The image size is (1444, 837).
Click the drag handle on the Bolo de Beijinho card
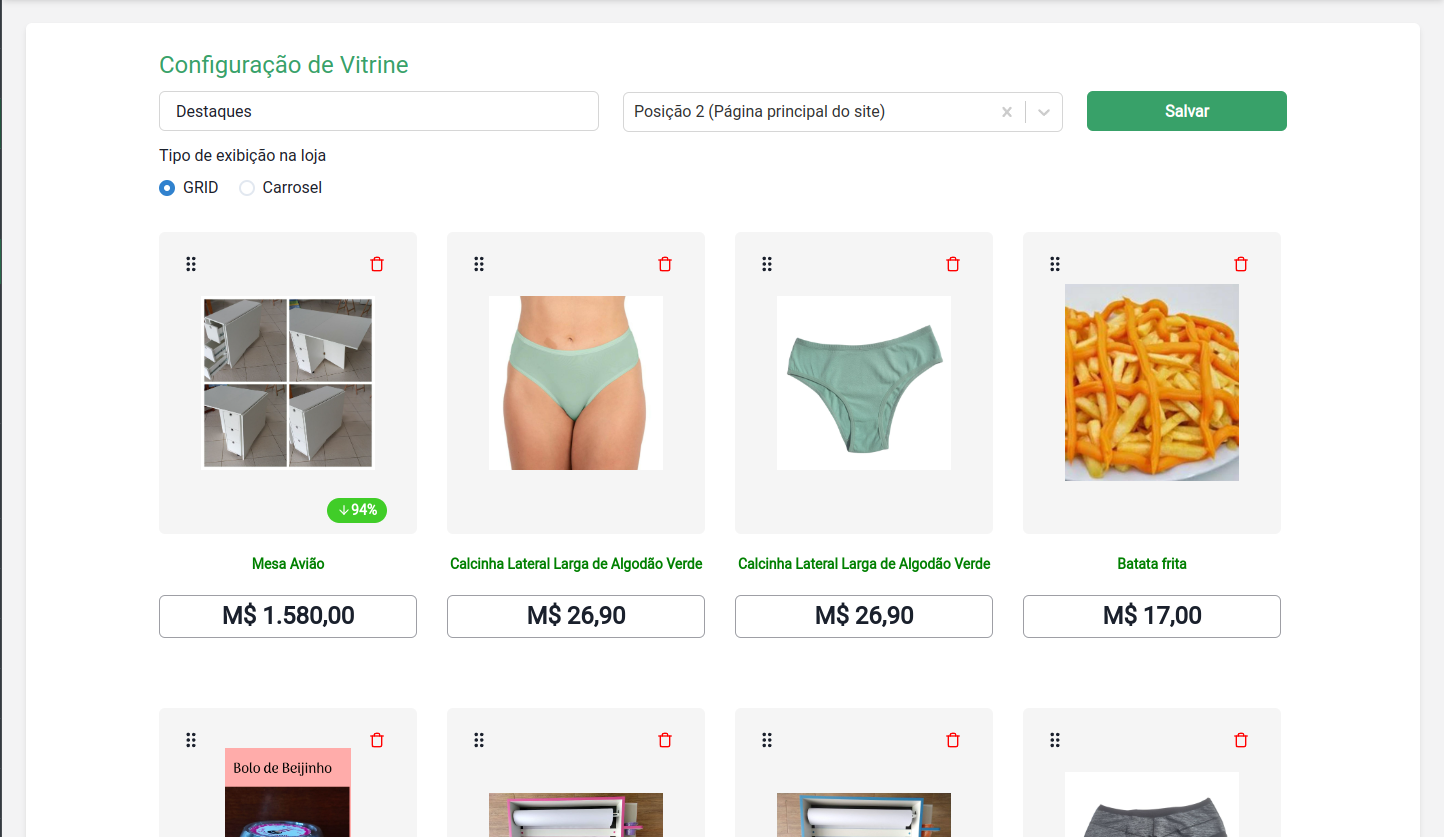(191, 739)
